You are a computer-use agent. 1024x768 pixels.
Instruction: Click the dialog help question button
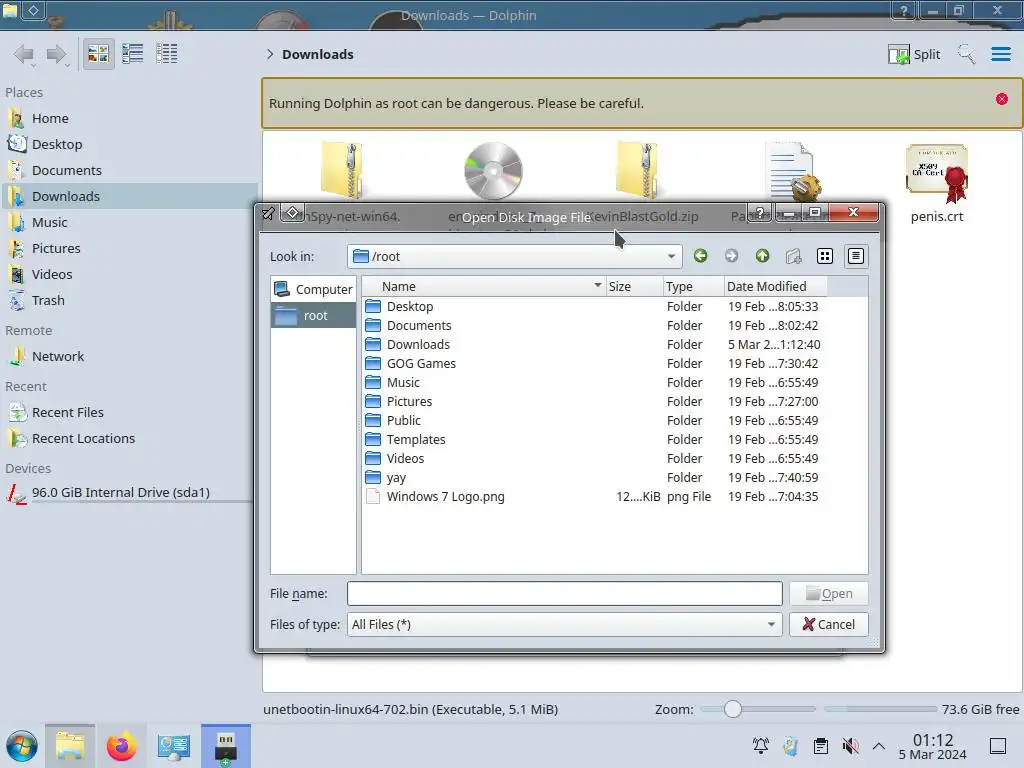[760, 212]
